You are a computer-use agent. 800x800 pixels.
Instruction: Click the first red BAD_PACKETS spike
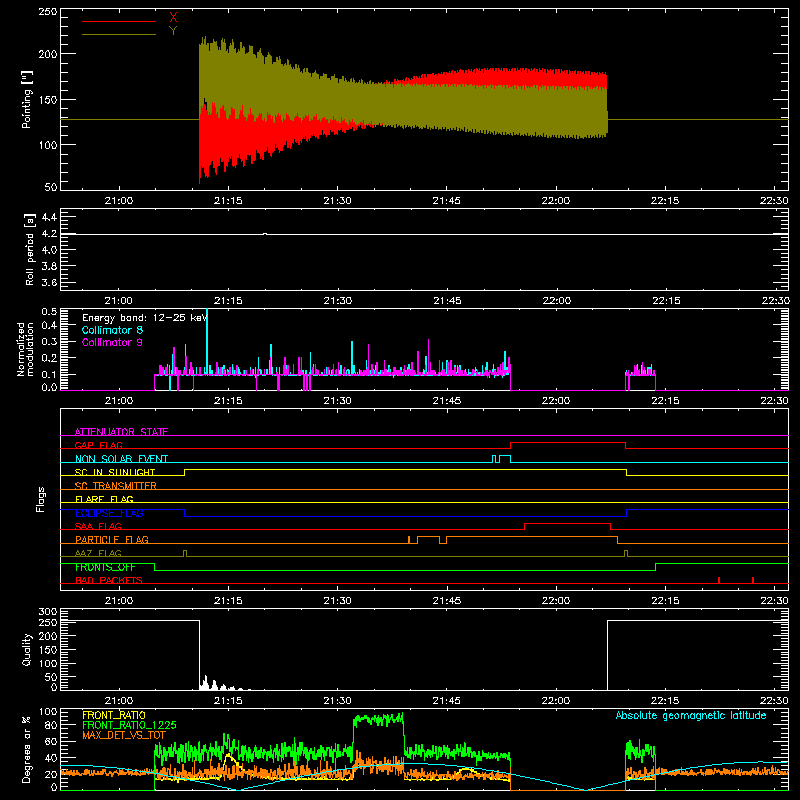point(719,580)
